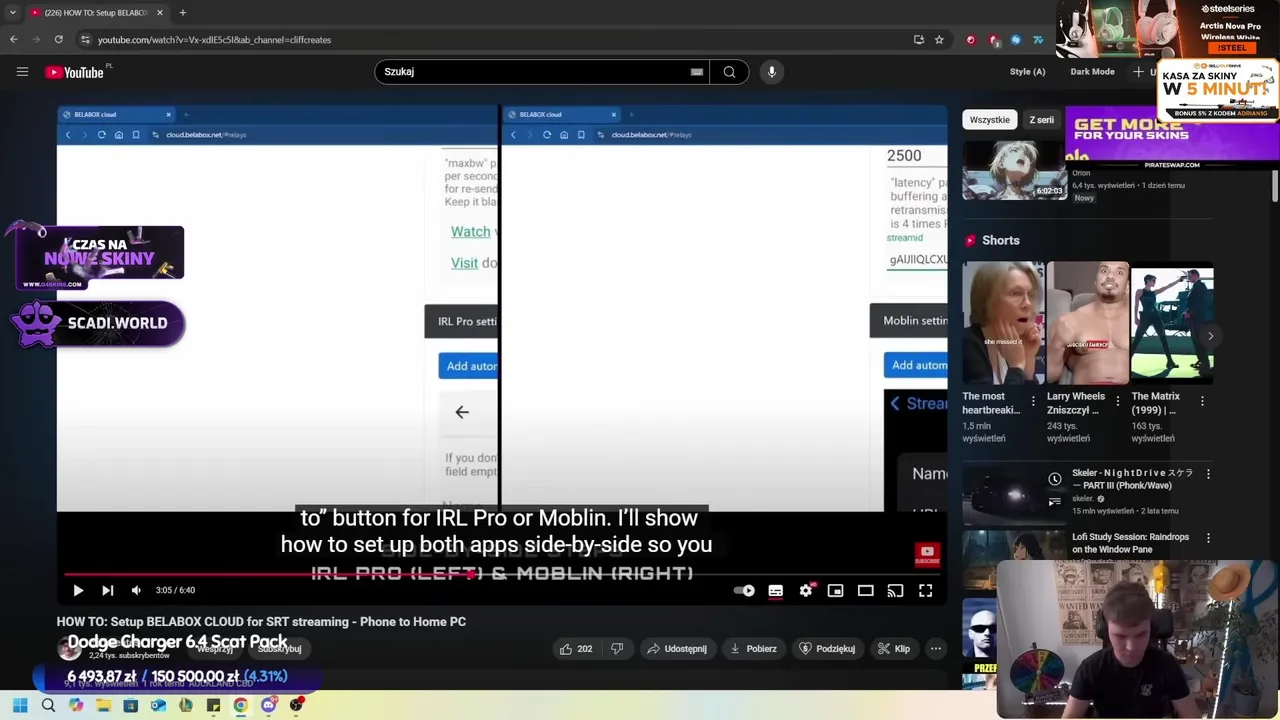Start voice search with microphone
The image size is (1280, 720).
pyautogui.click(x=771, y=72)
